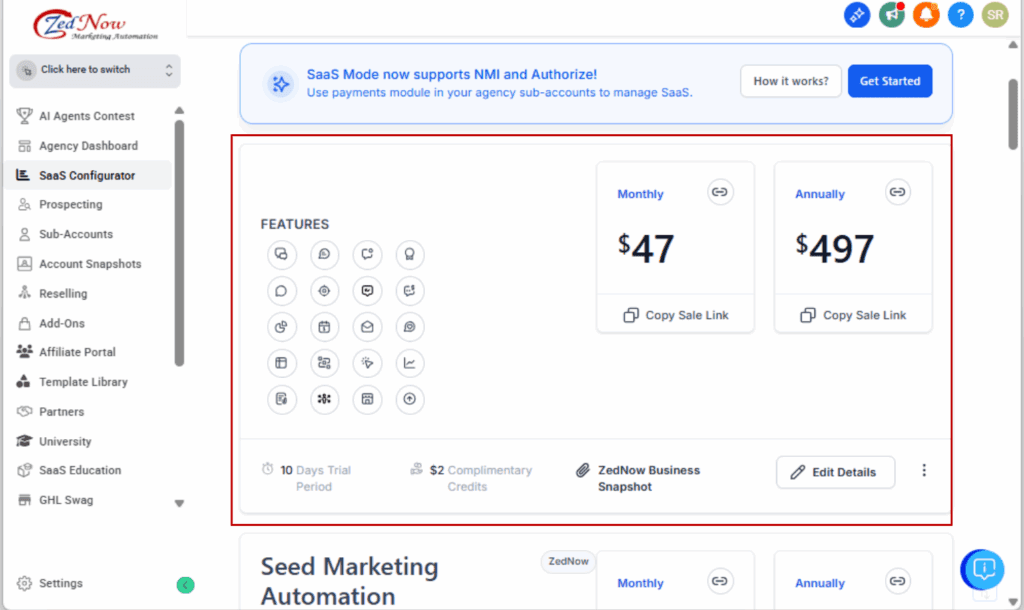The width and height of the screenshot is (1024, 610).
Task: Click the ZedNow tag on the Seed plan
Action: 568,562
